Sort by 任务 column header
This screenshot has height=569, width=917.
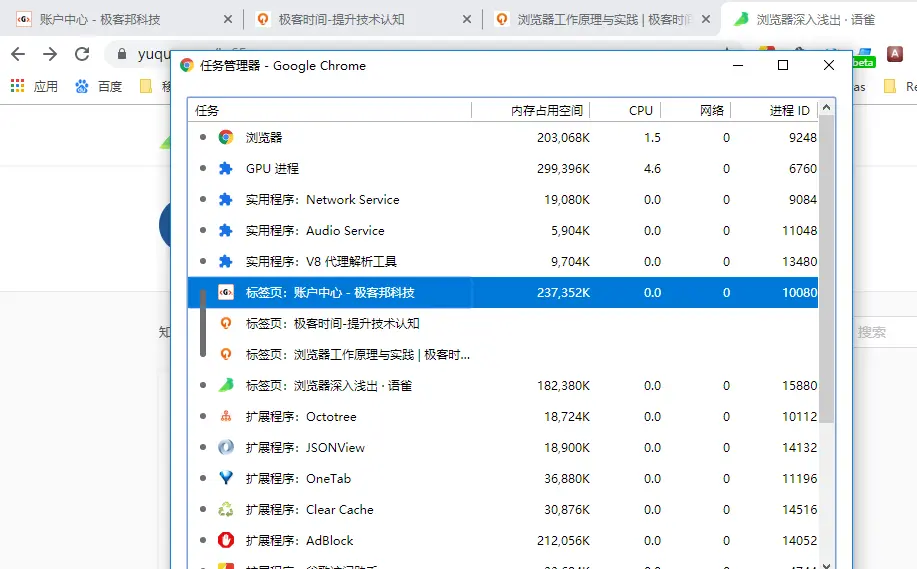coord(329,111)
